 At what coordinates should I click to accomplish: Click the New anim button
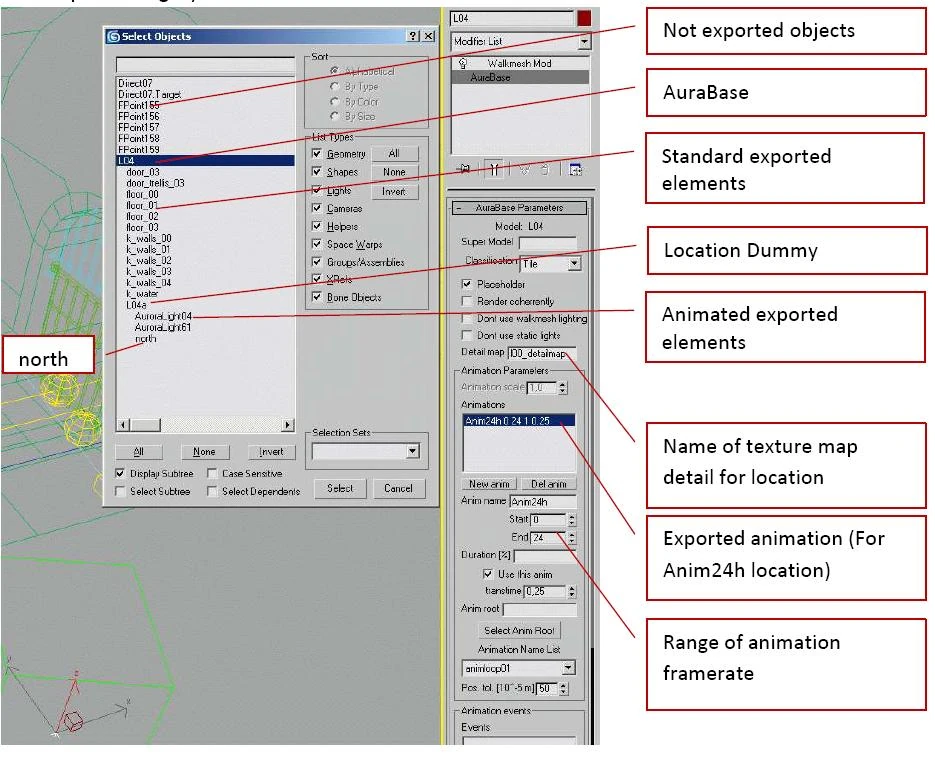[x=489, y=484]
